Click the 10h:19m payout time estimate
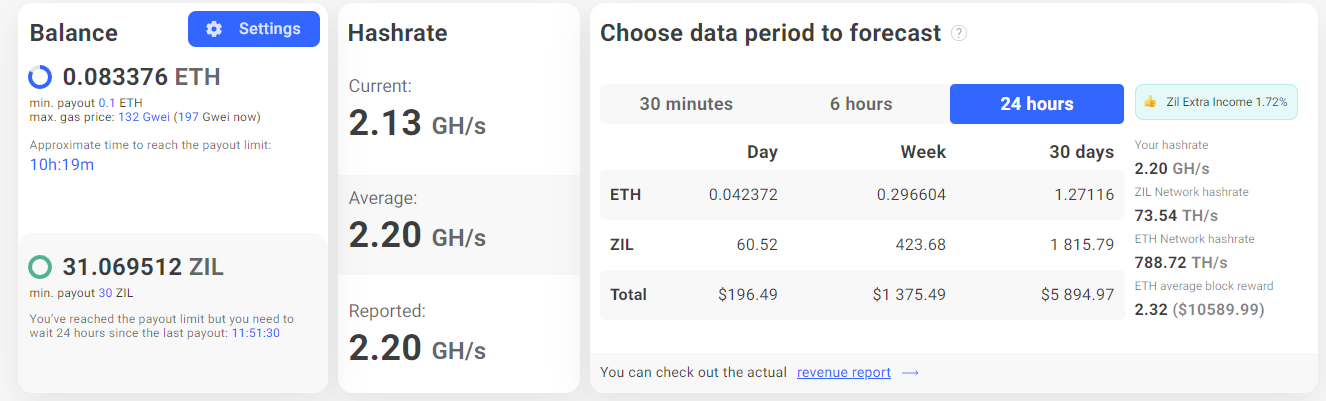 (x=62, y=164)
